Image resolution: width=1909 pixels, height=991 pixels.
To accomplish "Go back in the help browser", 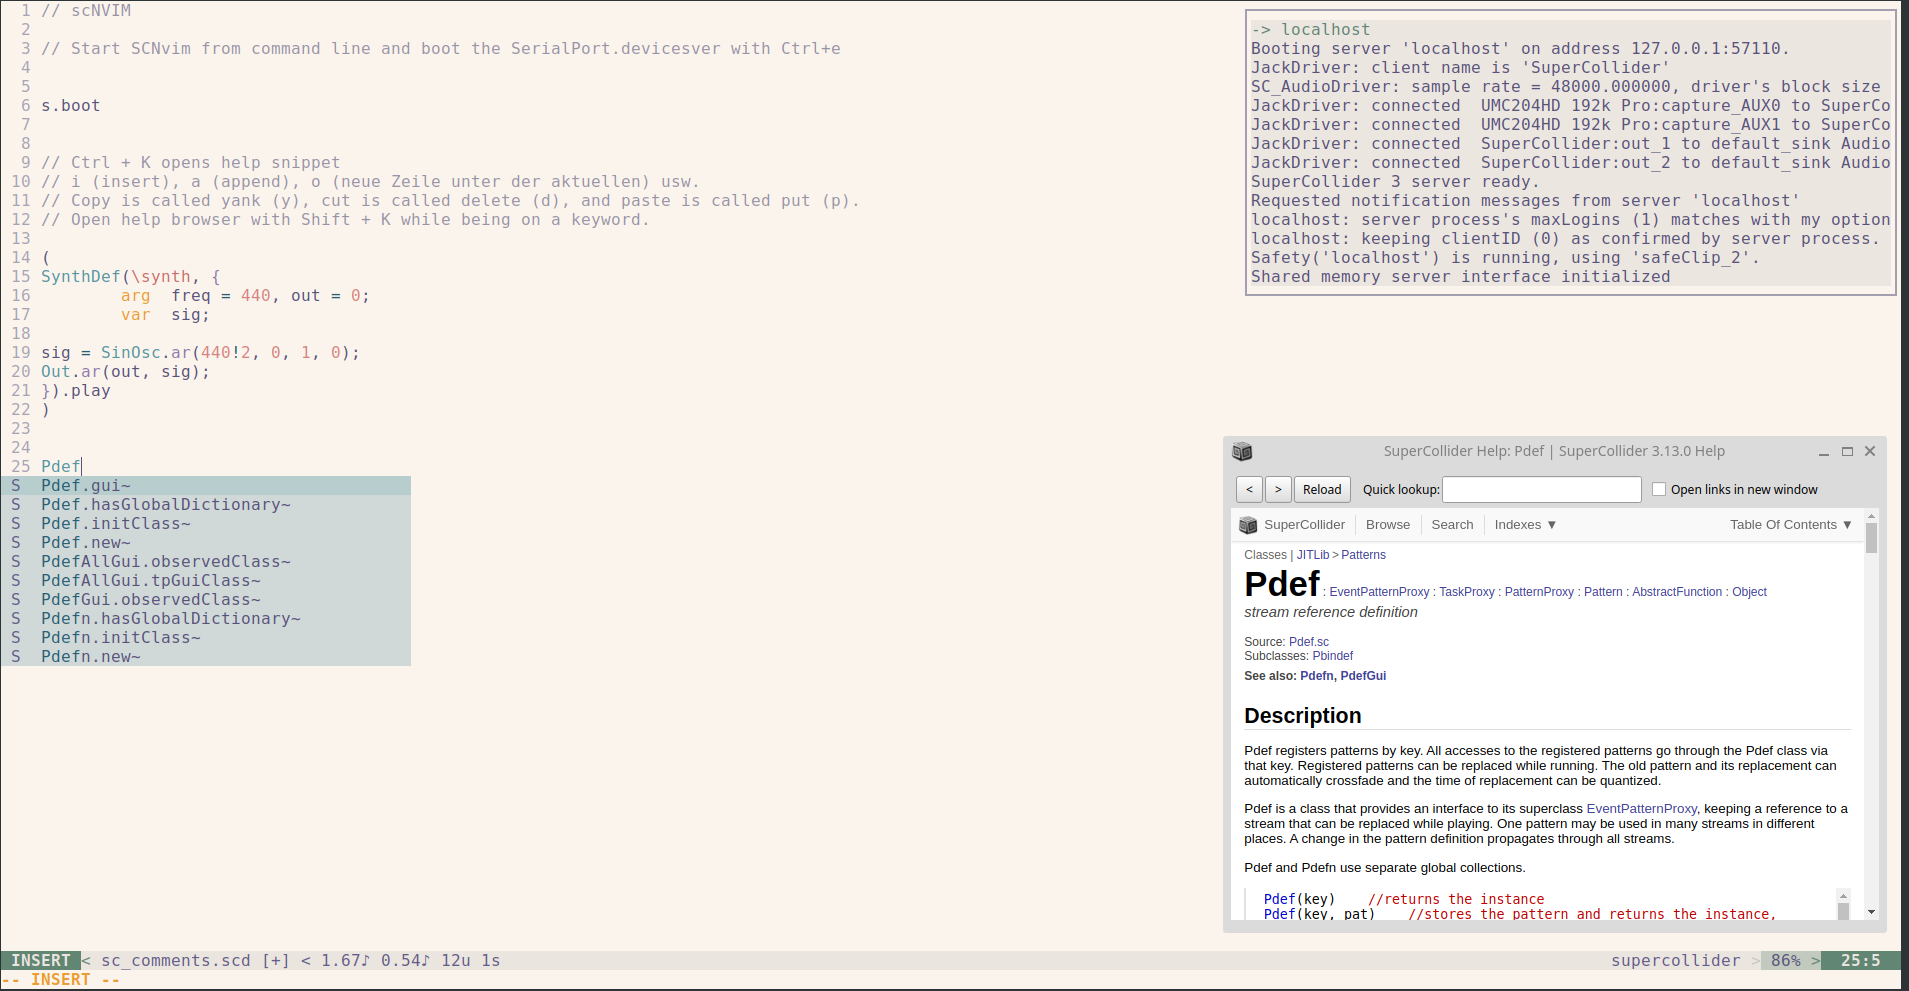I will (x=1249, y=489).
